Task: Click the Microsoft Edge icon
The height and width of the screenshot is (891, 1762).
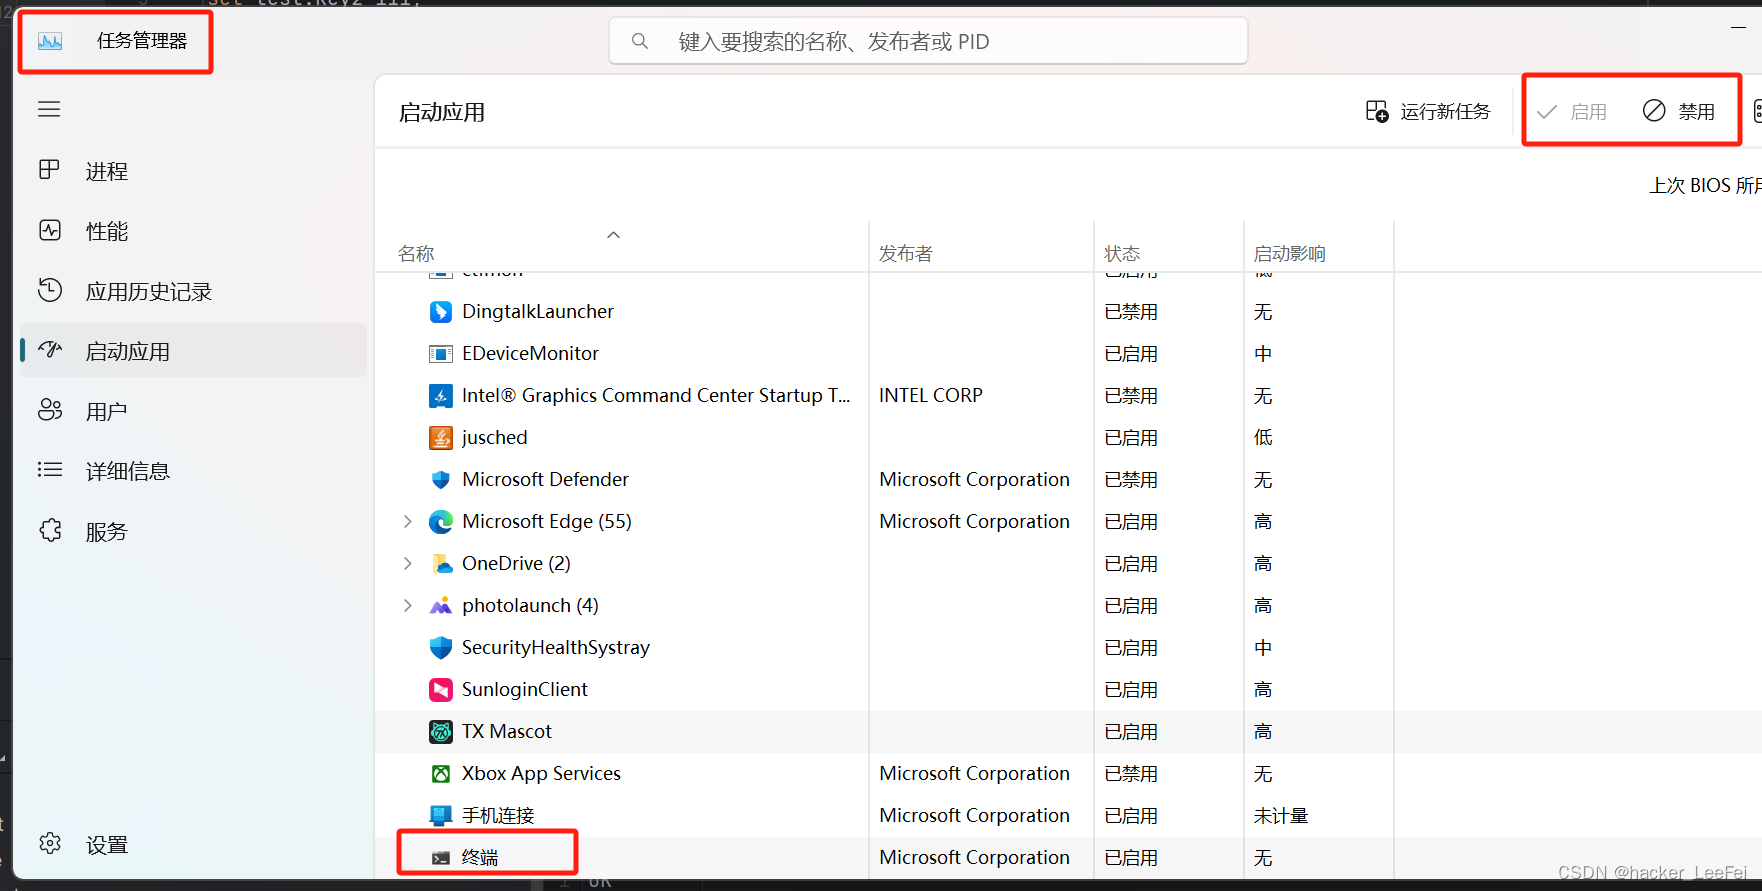Action: point(440,522)
